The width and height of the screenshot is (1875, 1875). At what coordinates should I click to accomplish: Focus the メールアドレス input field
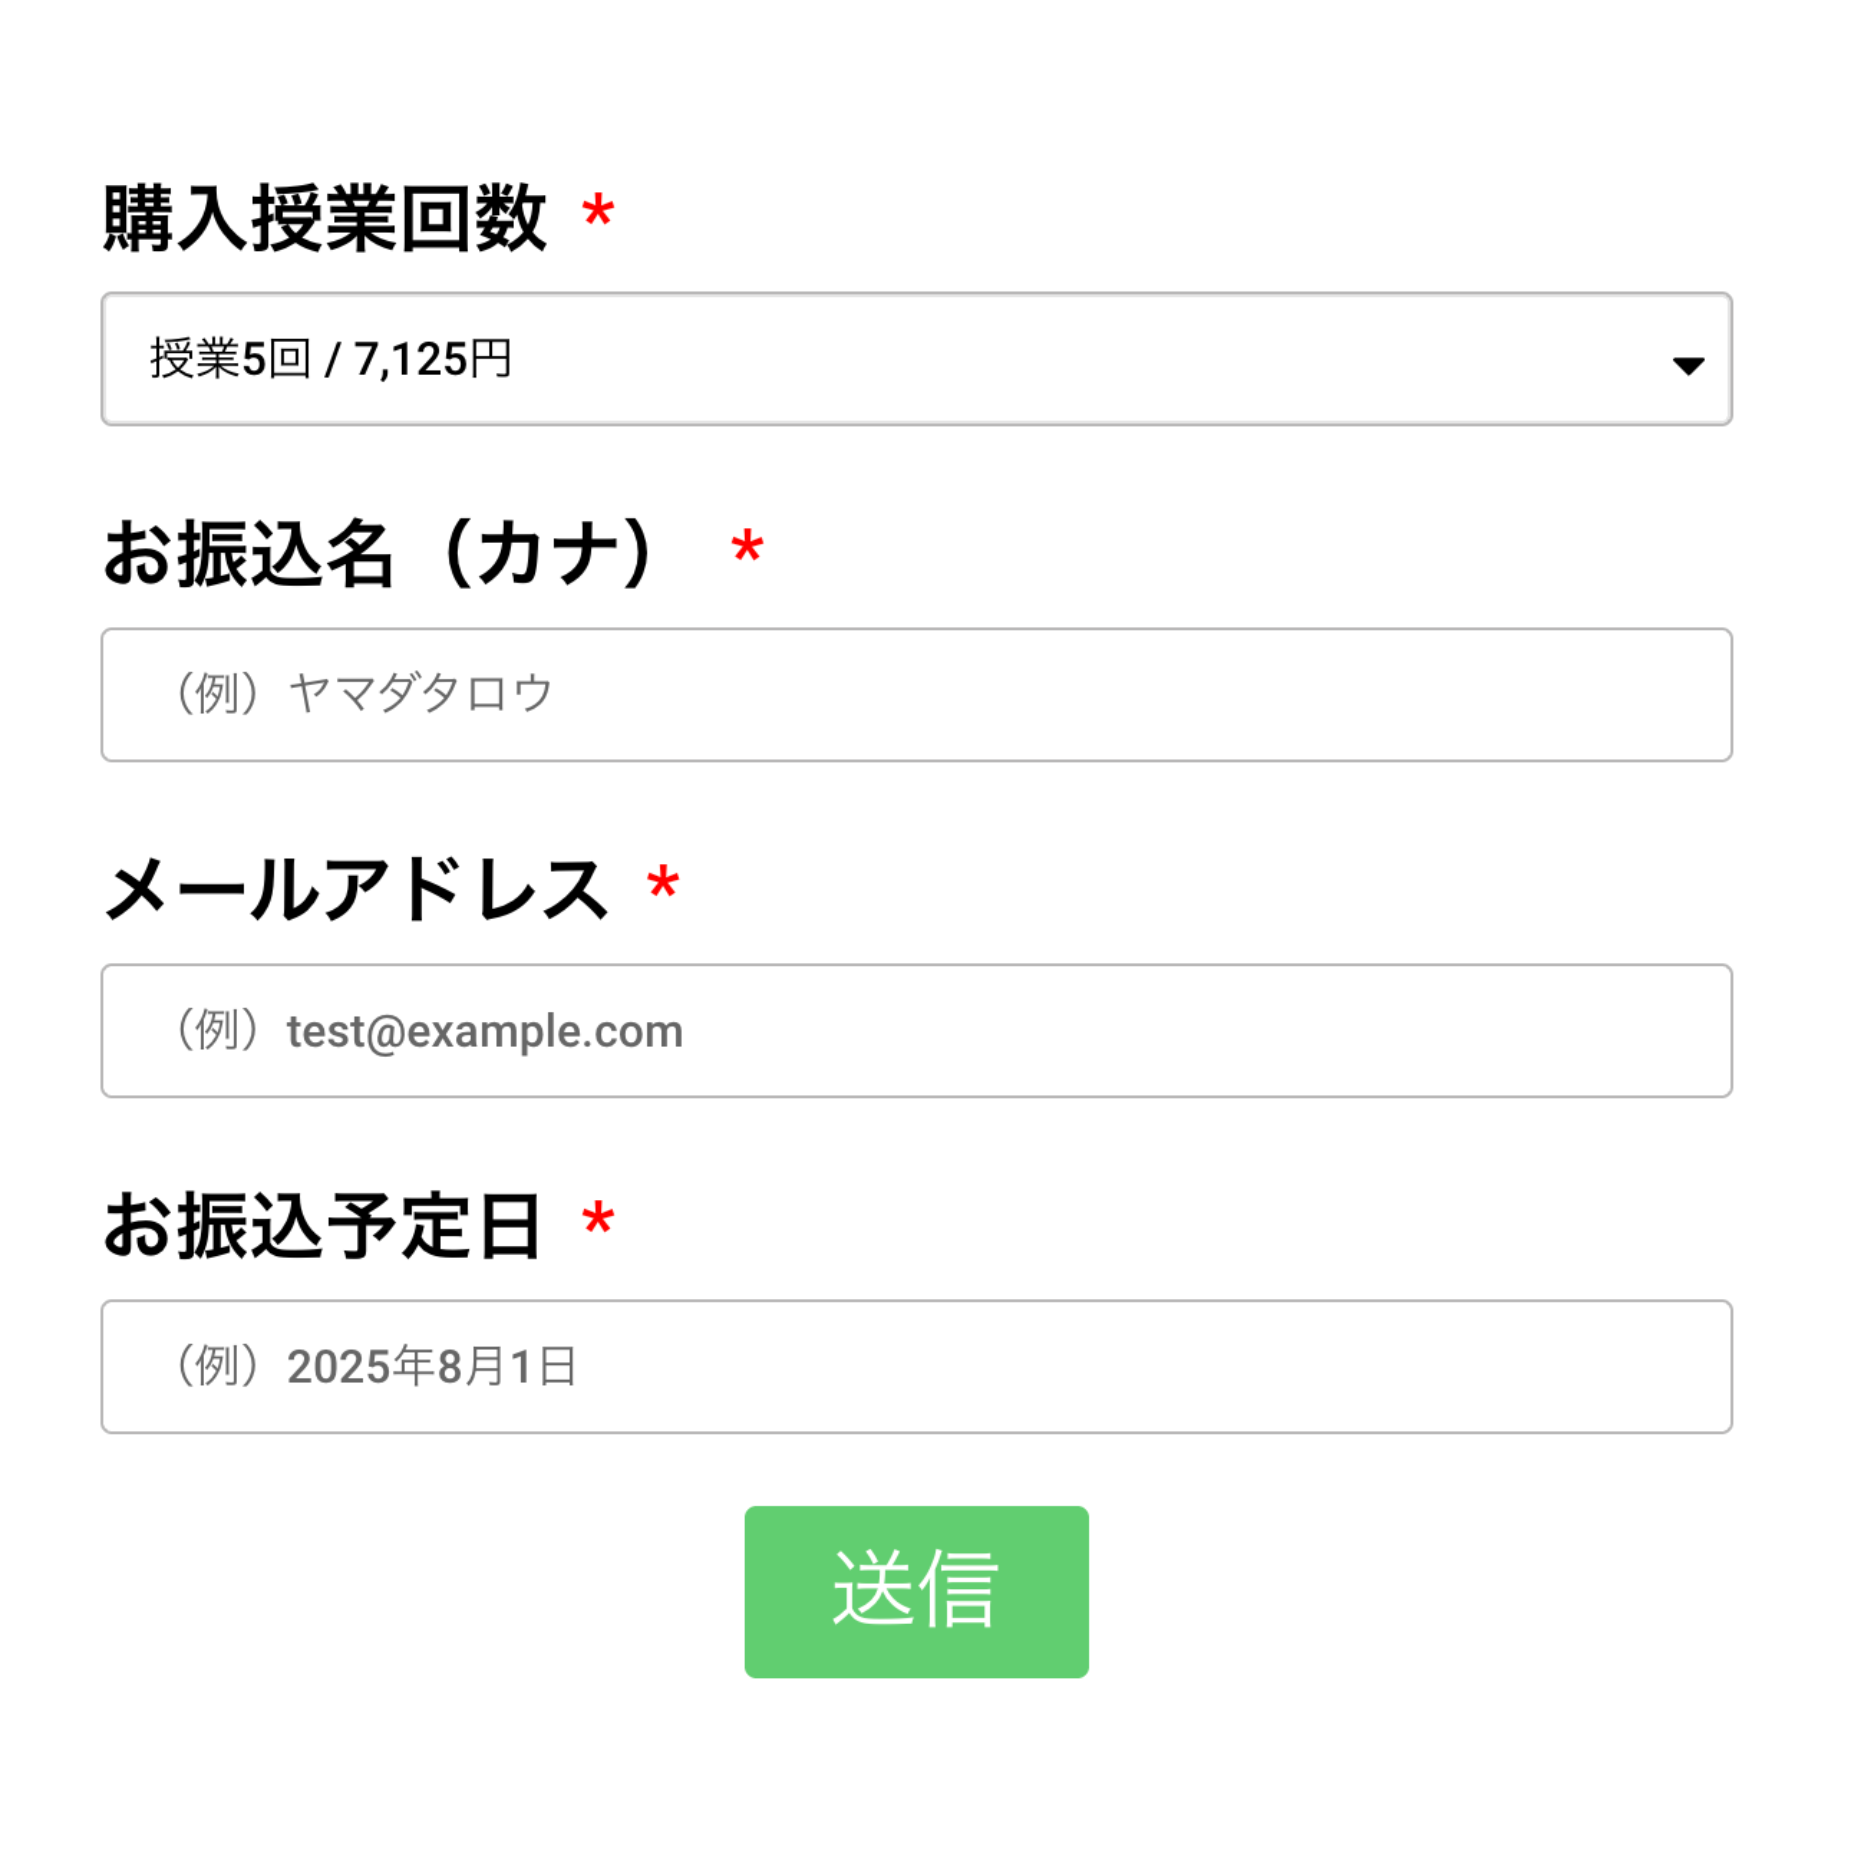[915, 1031]
